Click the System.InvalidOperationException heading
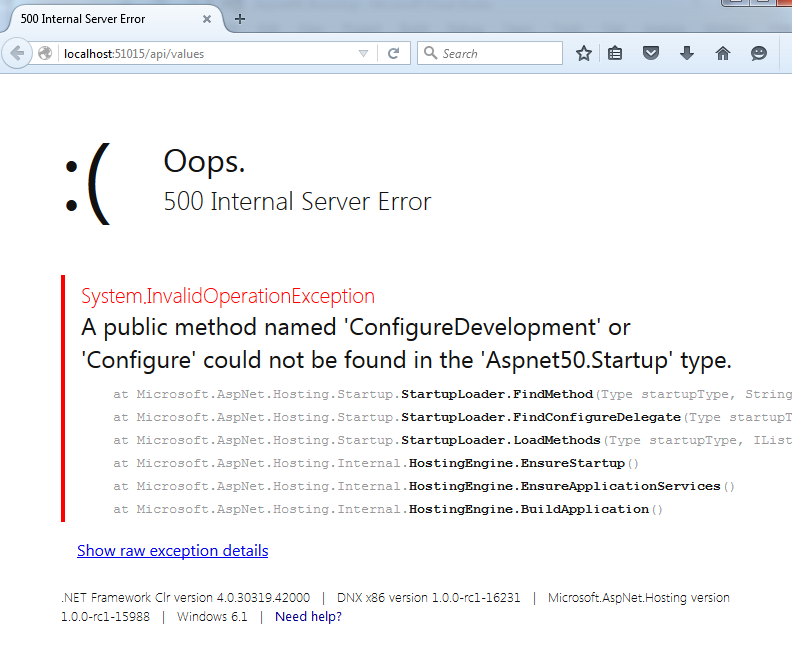This screenshot has width=792, height=651. [x=228, y=296]
